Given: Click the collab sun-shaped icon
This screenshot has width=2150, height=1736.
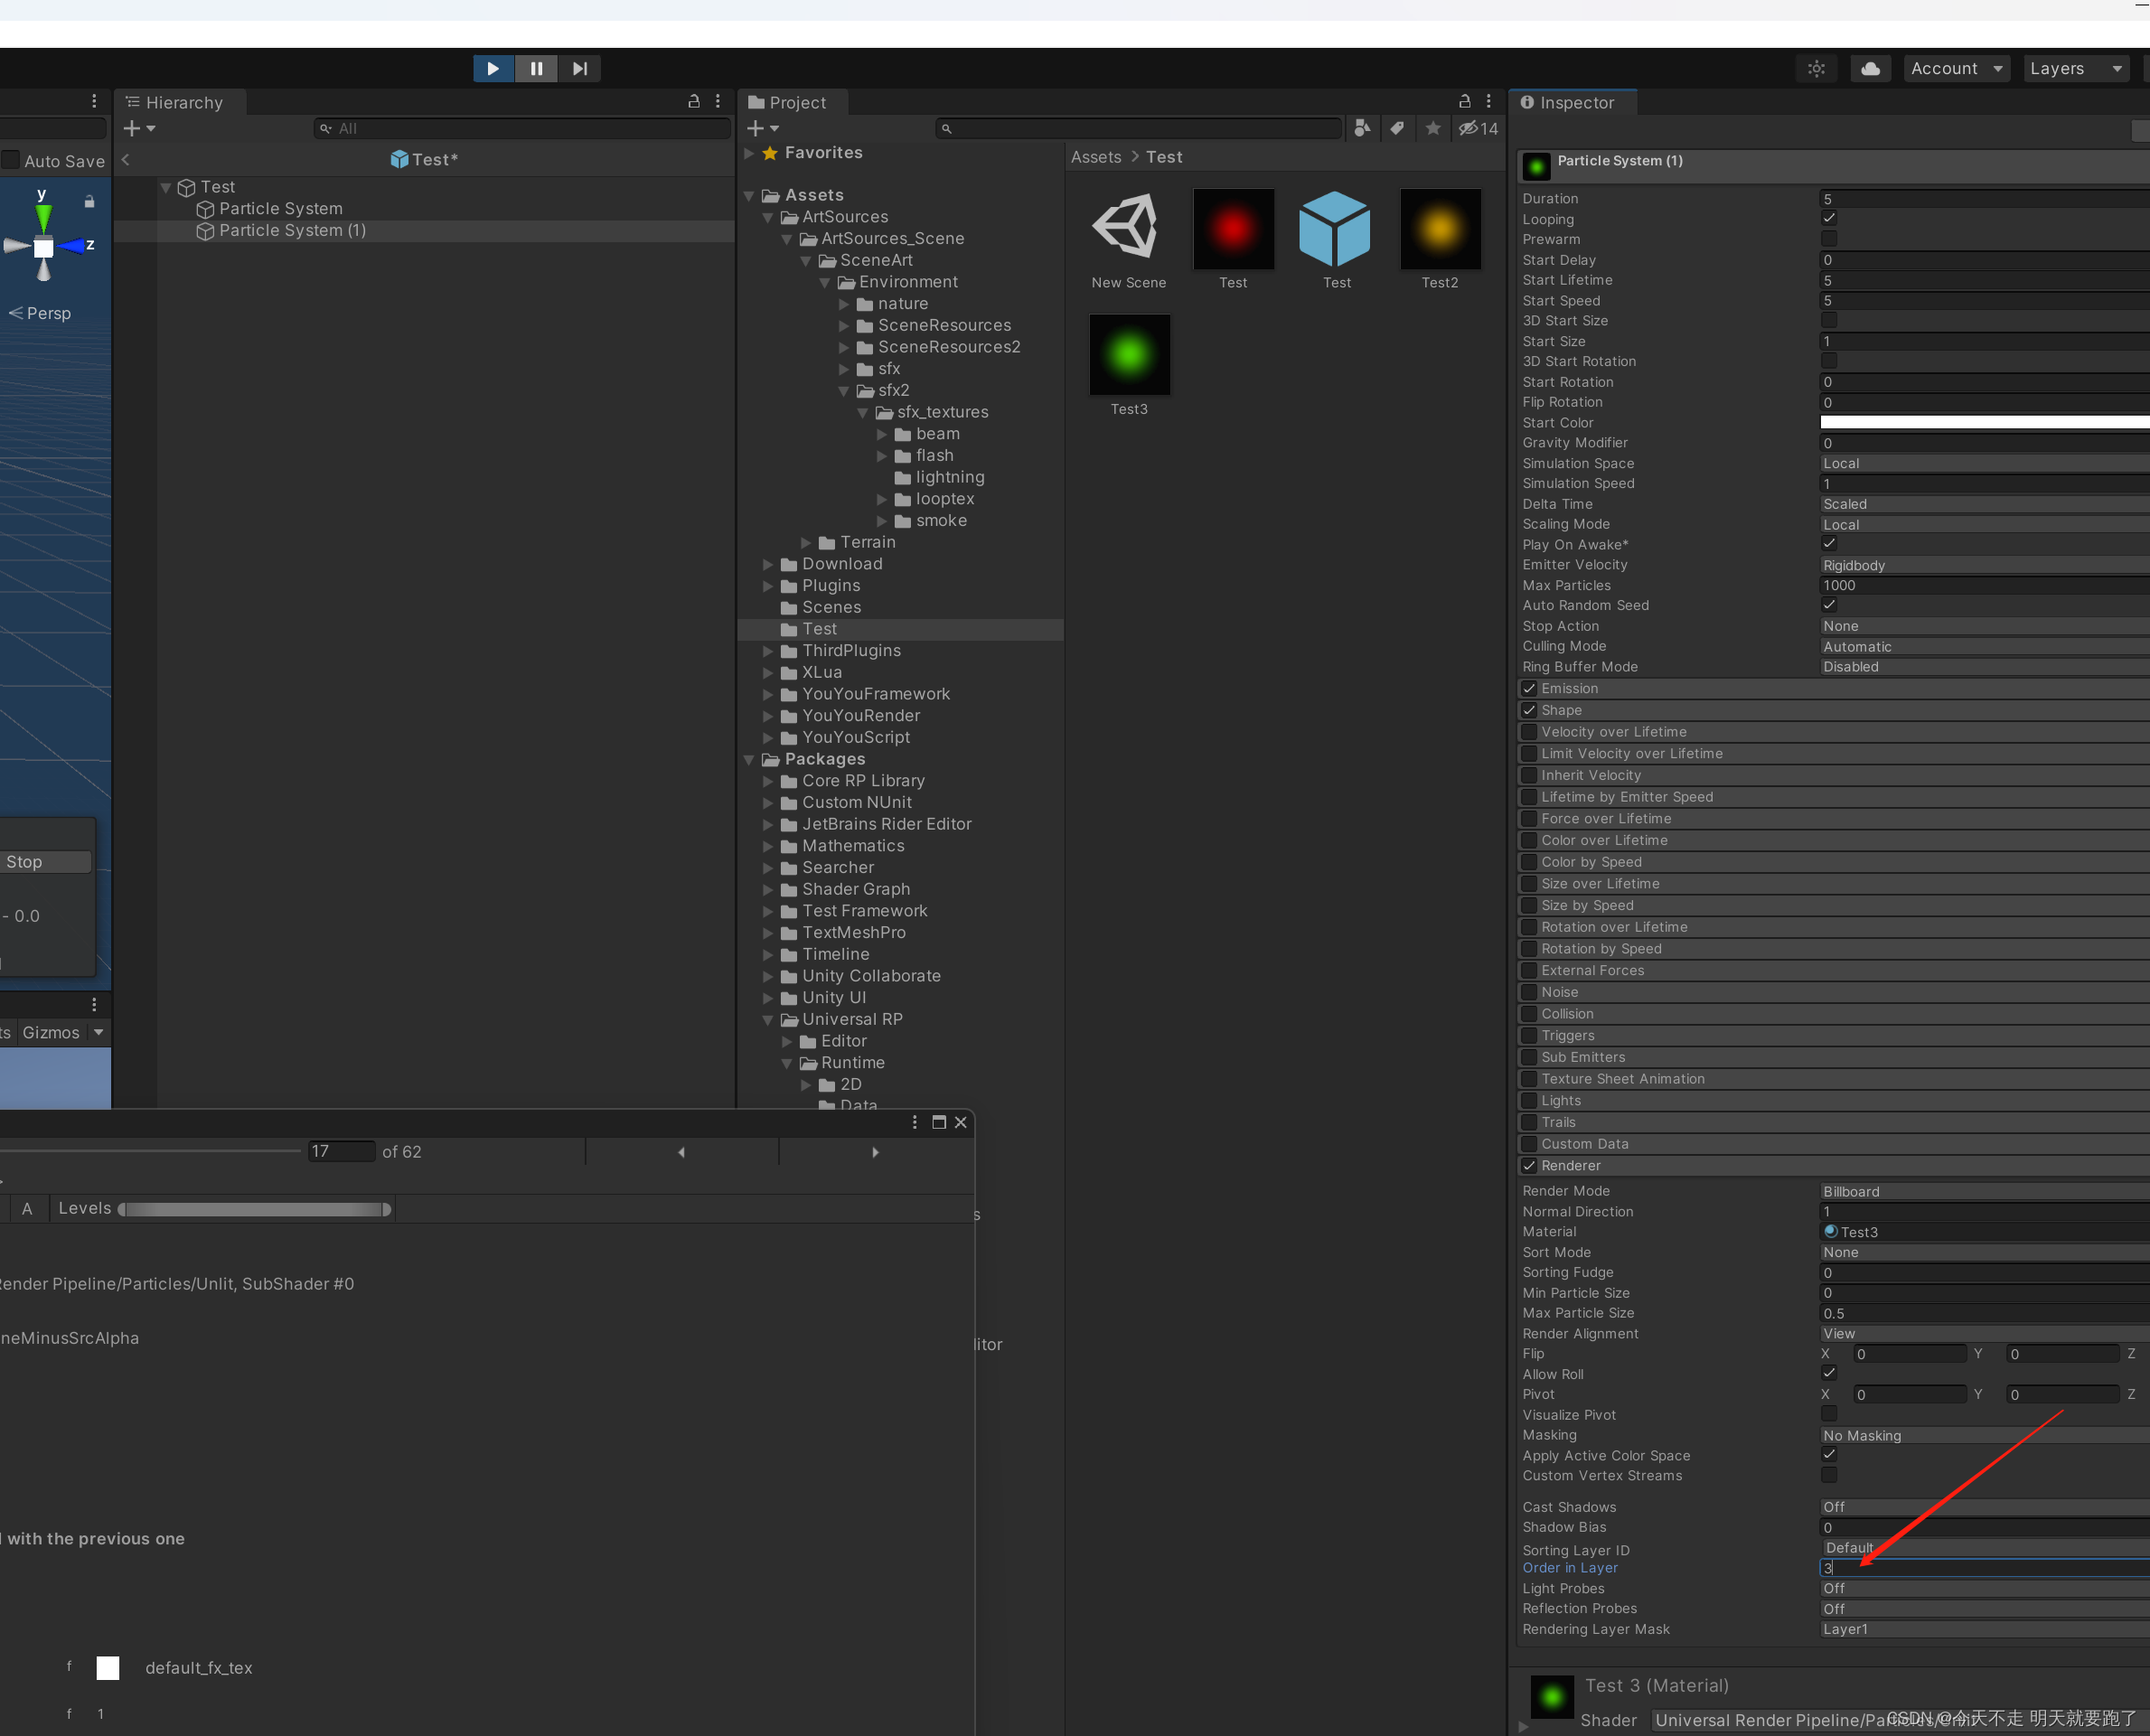Looking at the screenshot, I should coord(1816,68).
